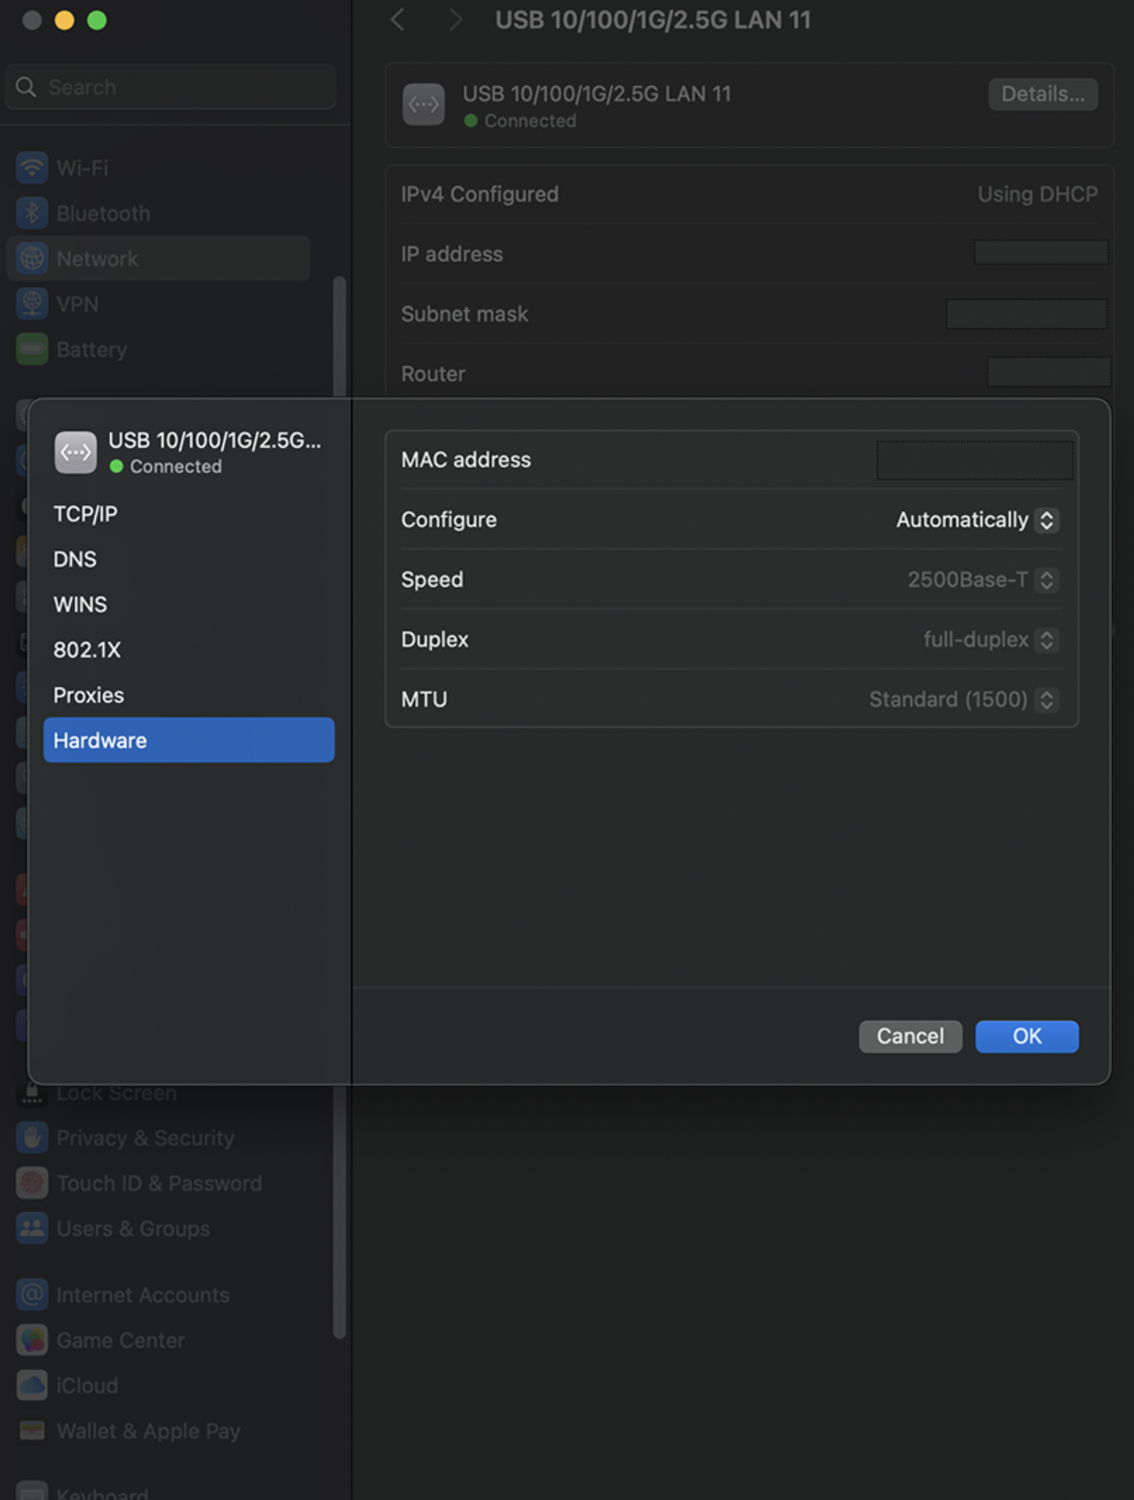Open Bluetooth settings from sidebar
1134x1500 pixels.
click(x=31, y=213)
